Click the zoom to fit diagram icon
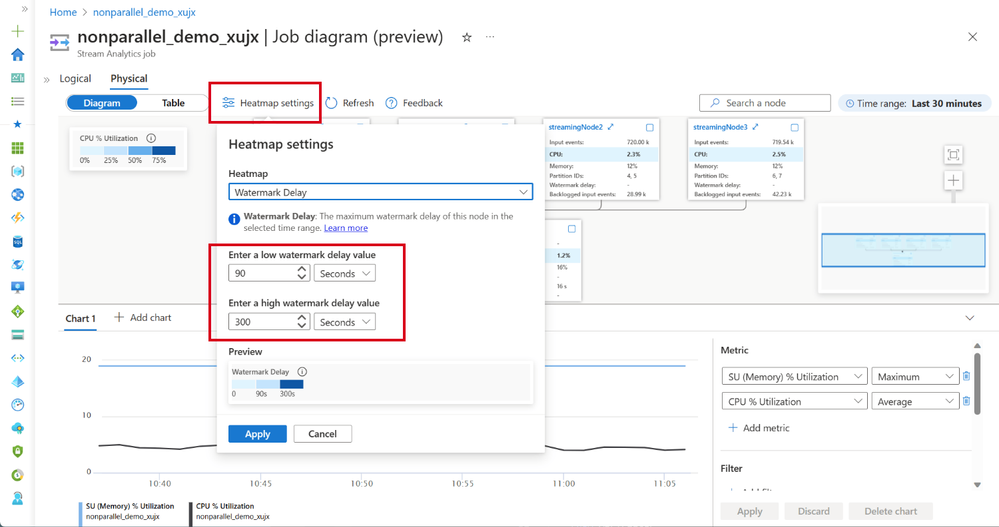The height and width of the screenshot is (527, 999). pyautogui.click(x=953, y=154)
